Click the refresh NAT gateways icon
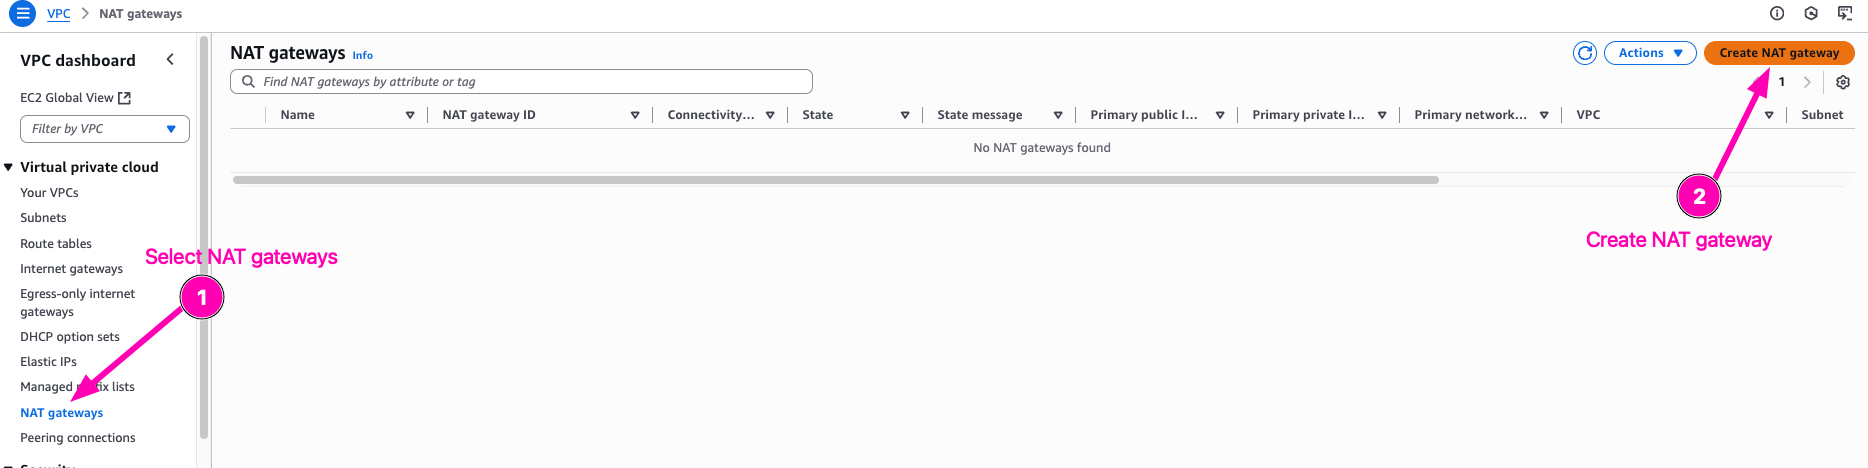Image resolution: width=1868 pixels, height=468 pixels. 1585,53
